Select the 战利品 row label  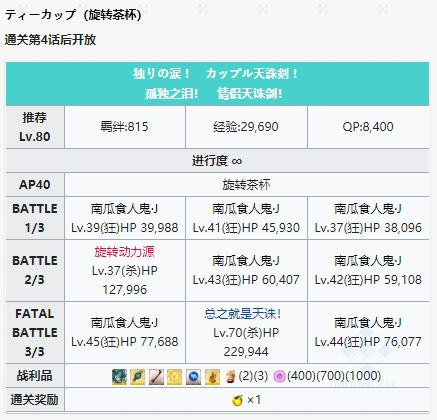coord(35,376)
